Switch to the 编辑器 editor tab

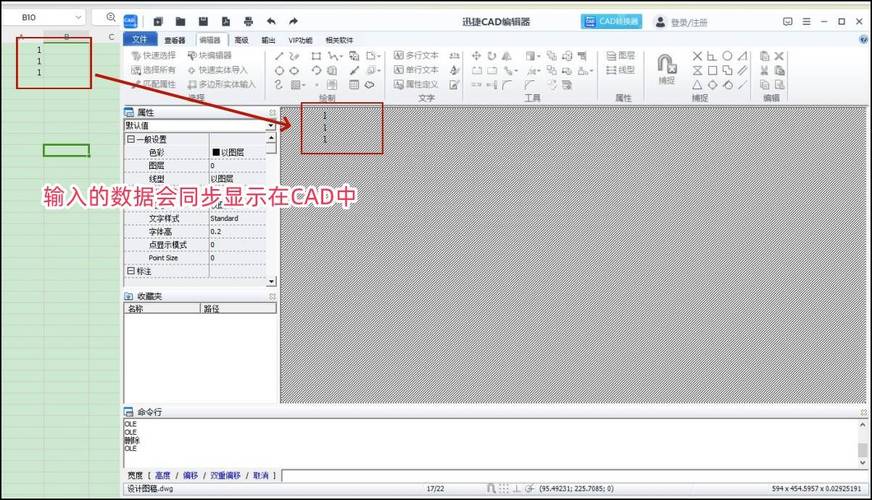click(210, 40)
